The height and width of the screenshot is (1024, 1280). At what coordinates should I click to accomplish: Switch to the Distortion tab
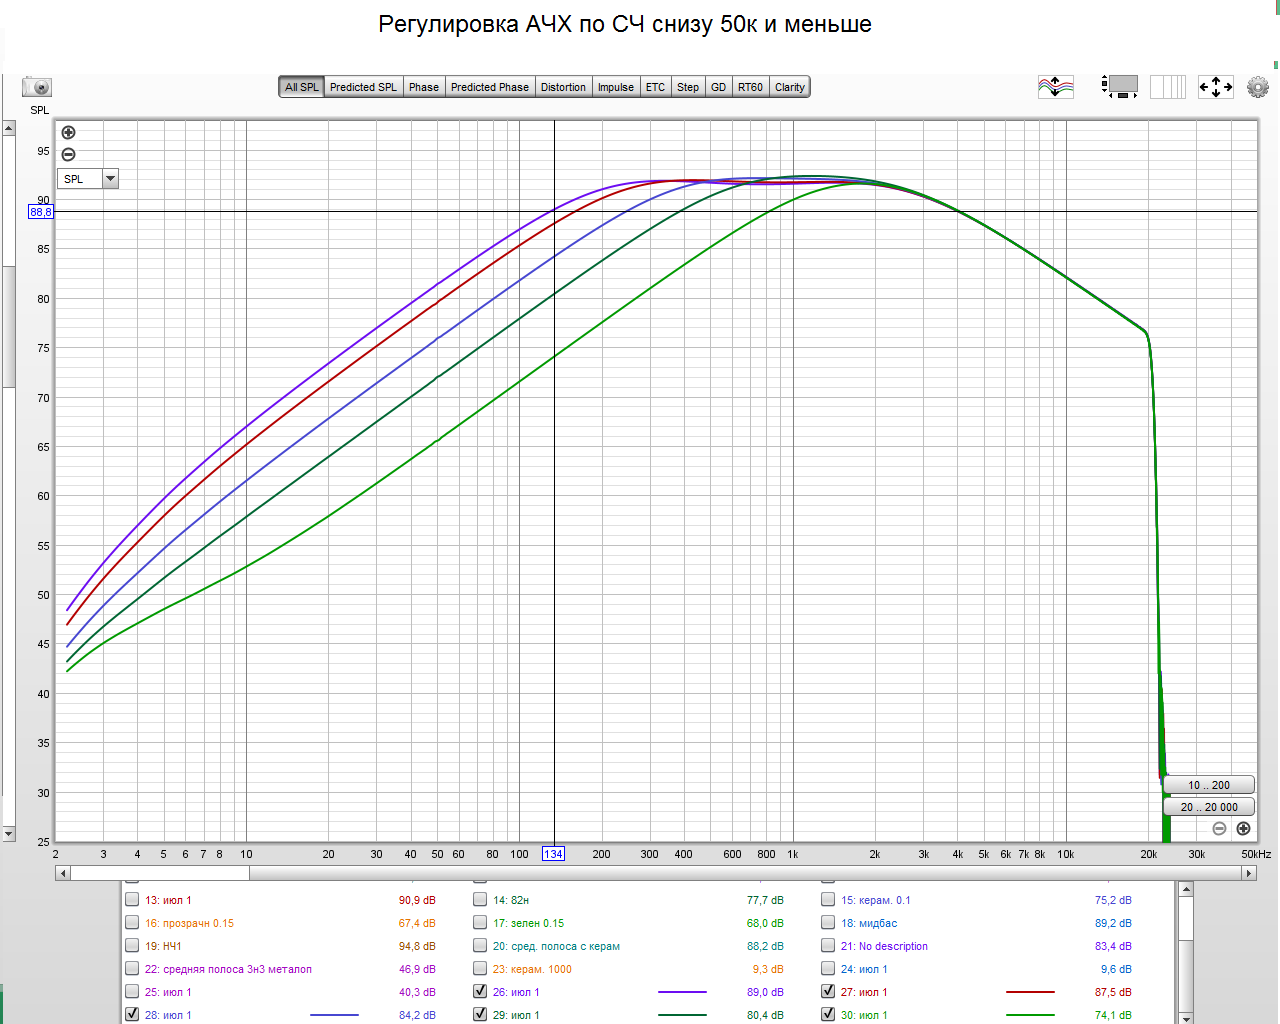tap(563, 87)
